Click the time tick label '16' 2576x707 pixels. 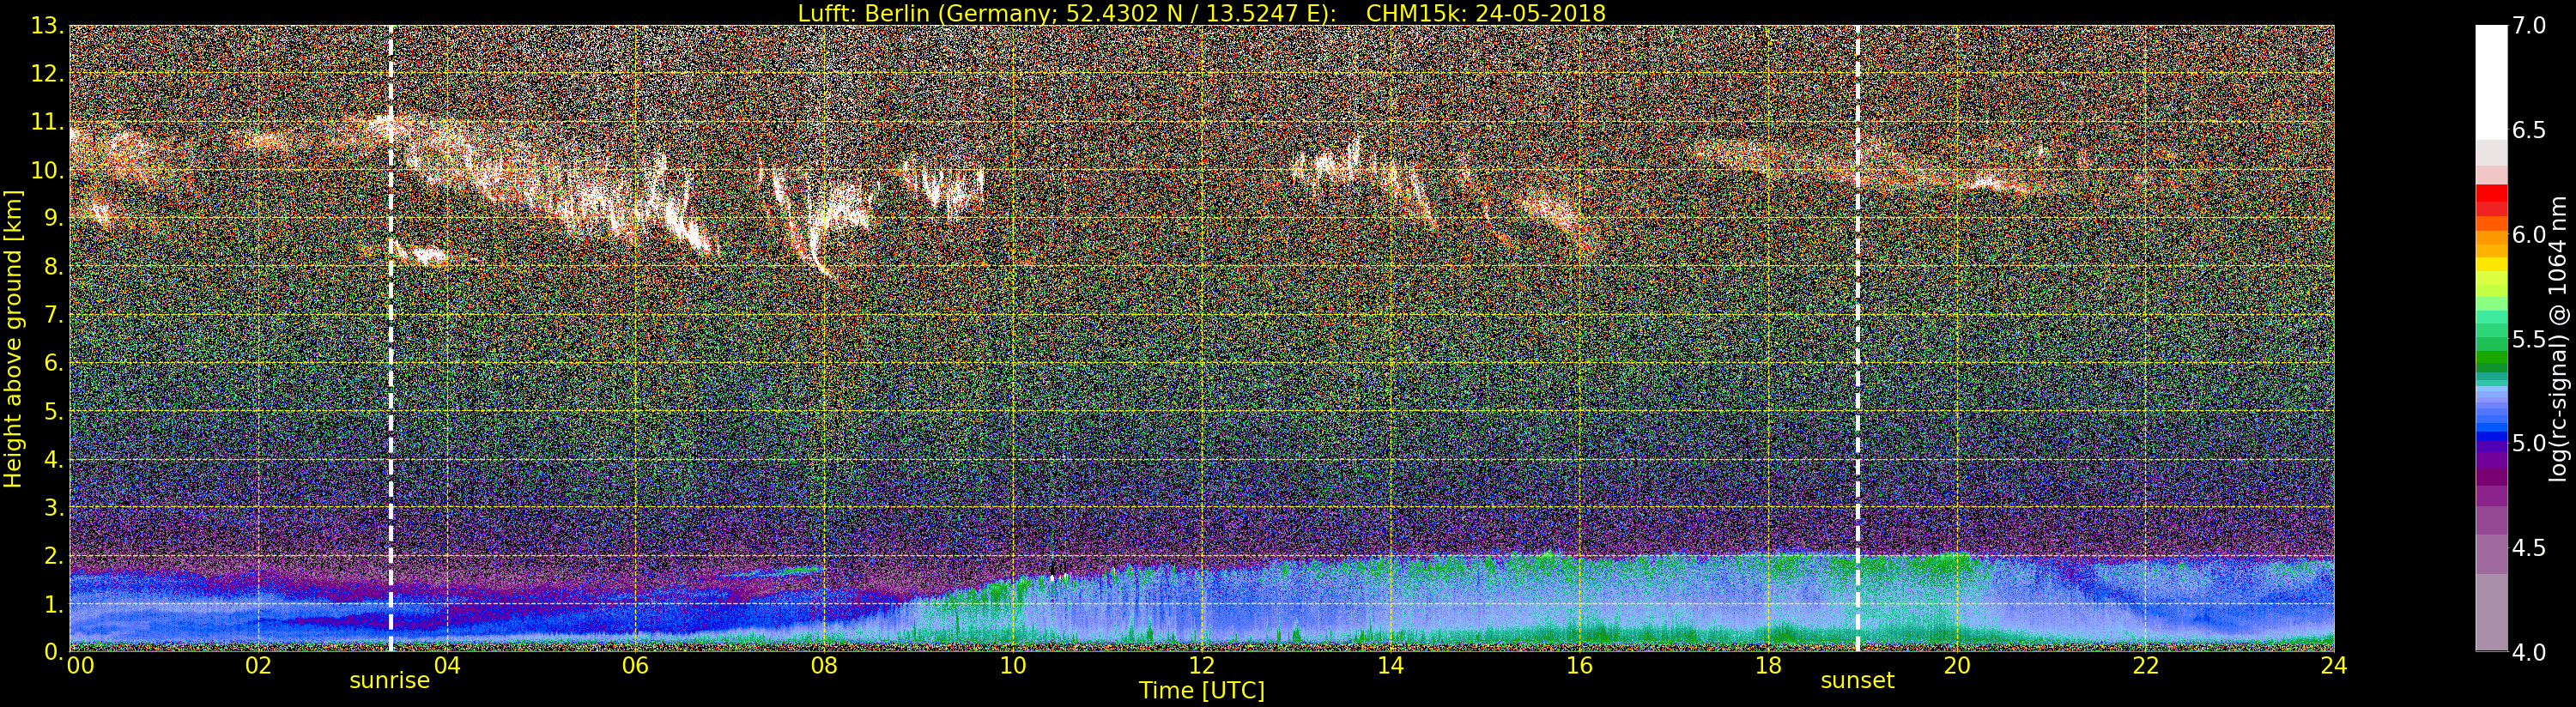(1579, 666)
